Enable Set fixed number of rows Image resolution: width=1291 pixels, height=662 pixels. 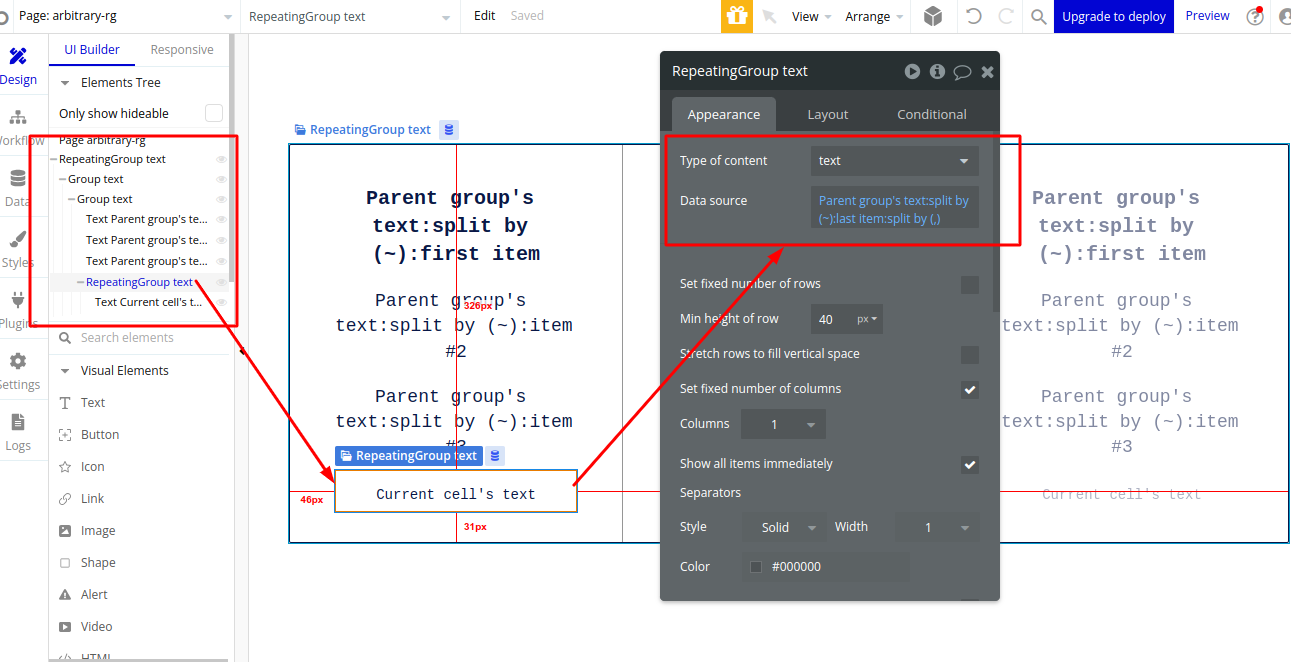pyautogui.click(x=970, y=285)
